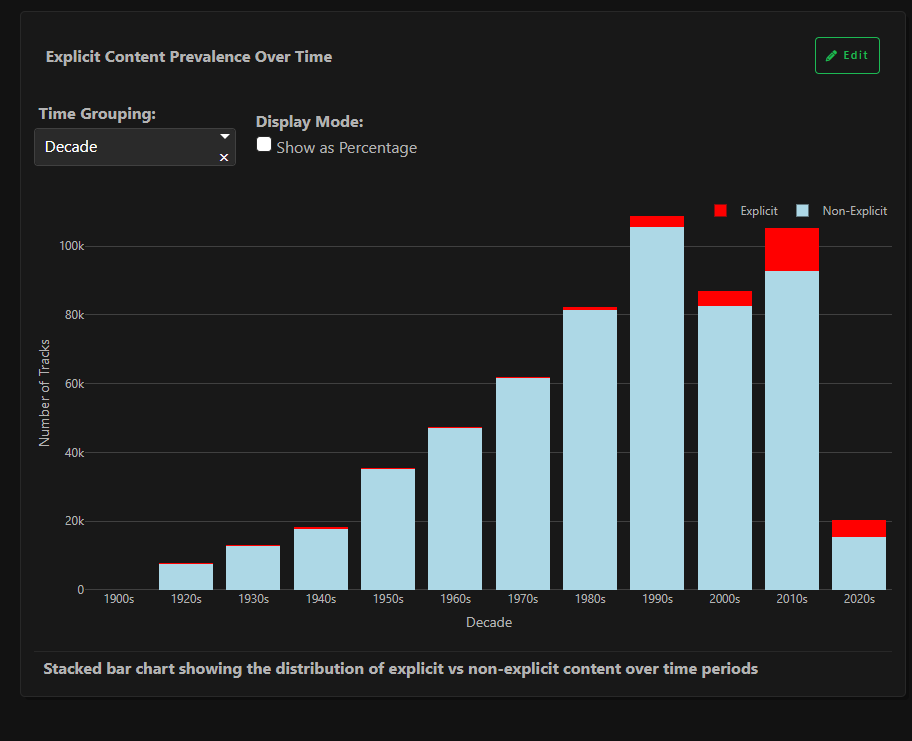Click the 60k y-axis tick label
The width and height of the screenshot is (912, 741).
74,384
